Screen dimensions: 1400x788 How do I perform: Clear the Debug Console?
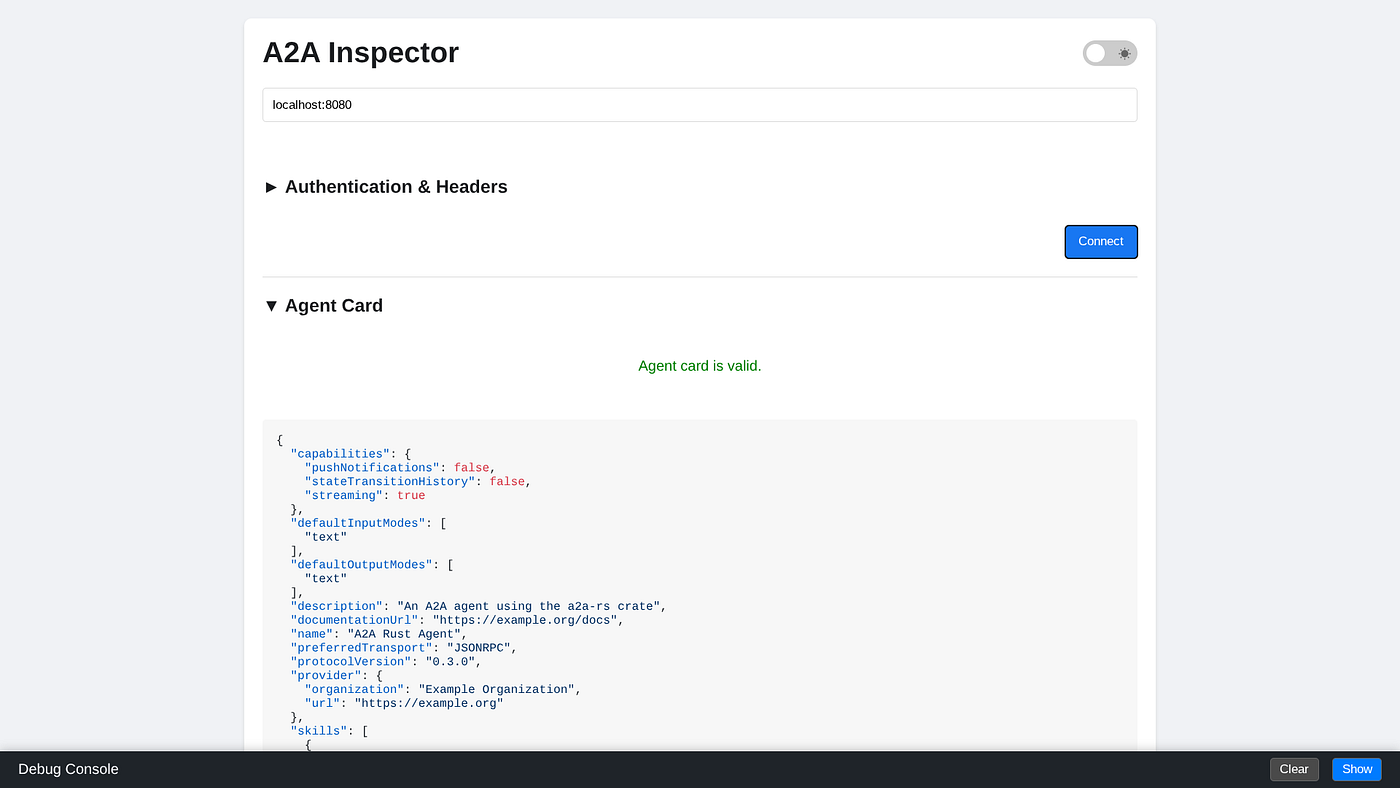(x=1294, y=769)
